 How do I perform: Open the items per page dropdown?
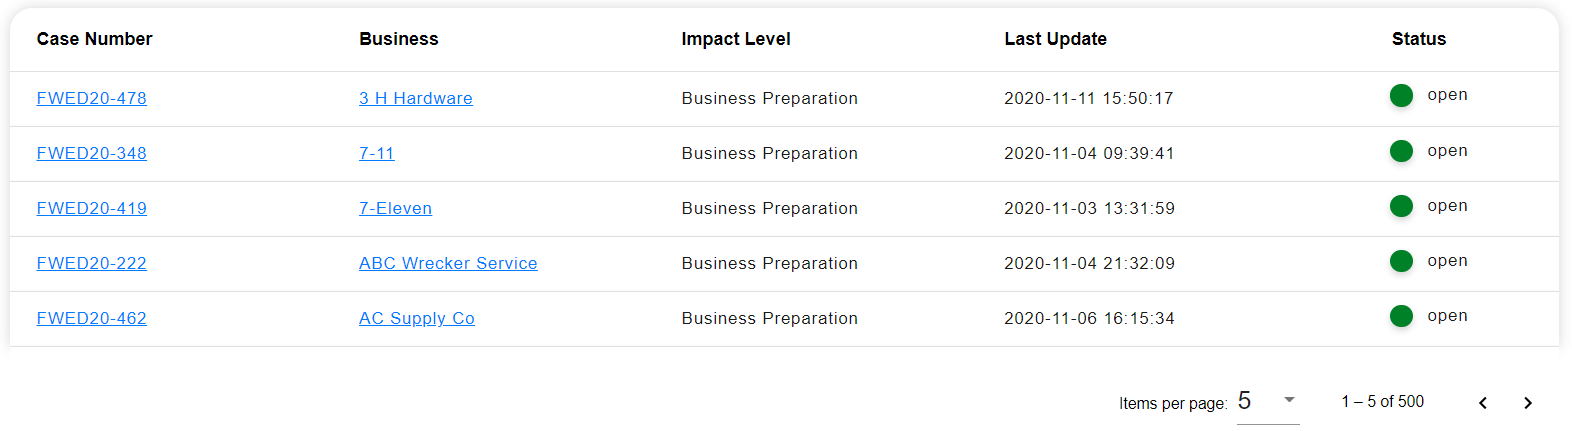tap(1267, 401)
